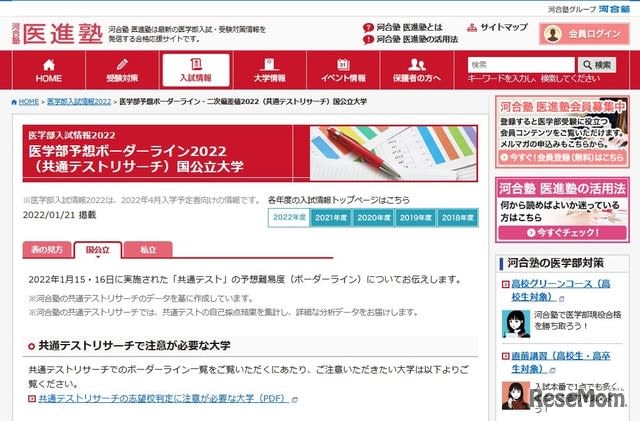Click 河合塾の医学部対策 sidebar heading
Image resolution: width=640 pixels, height=421 pixels.
[x=555, y=263]
